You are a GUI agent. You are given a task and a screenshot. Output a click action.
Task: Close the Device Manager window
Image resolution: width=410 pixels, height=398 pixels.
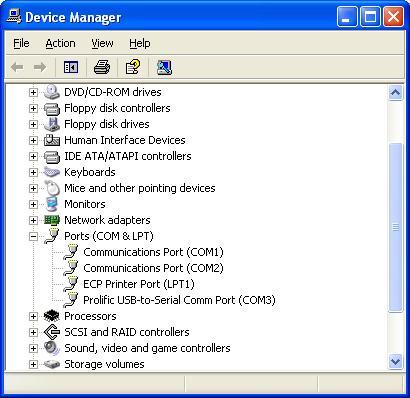click(393, 17)
